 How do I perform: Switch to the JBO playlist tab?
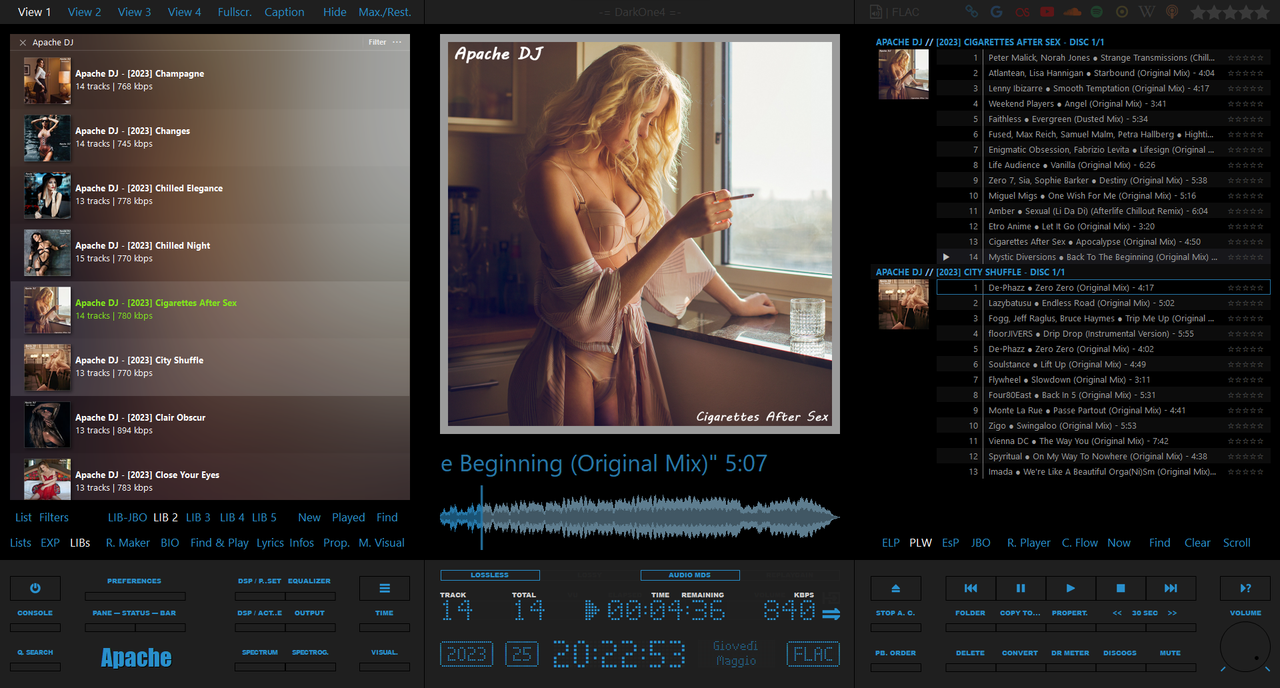981,543
